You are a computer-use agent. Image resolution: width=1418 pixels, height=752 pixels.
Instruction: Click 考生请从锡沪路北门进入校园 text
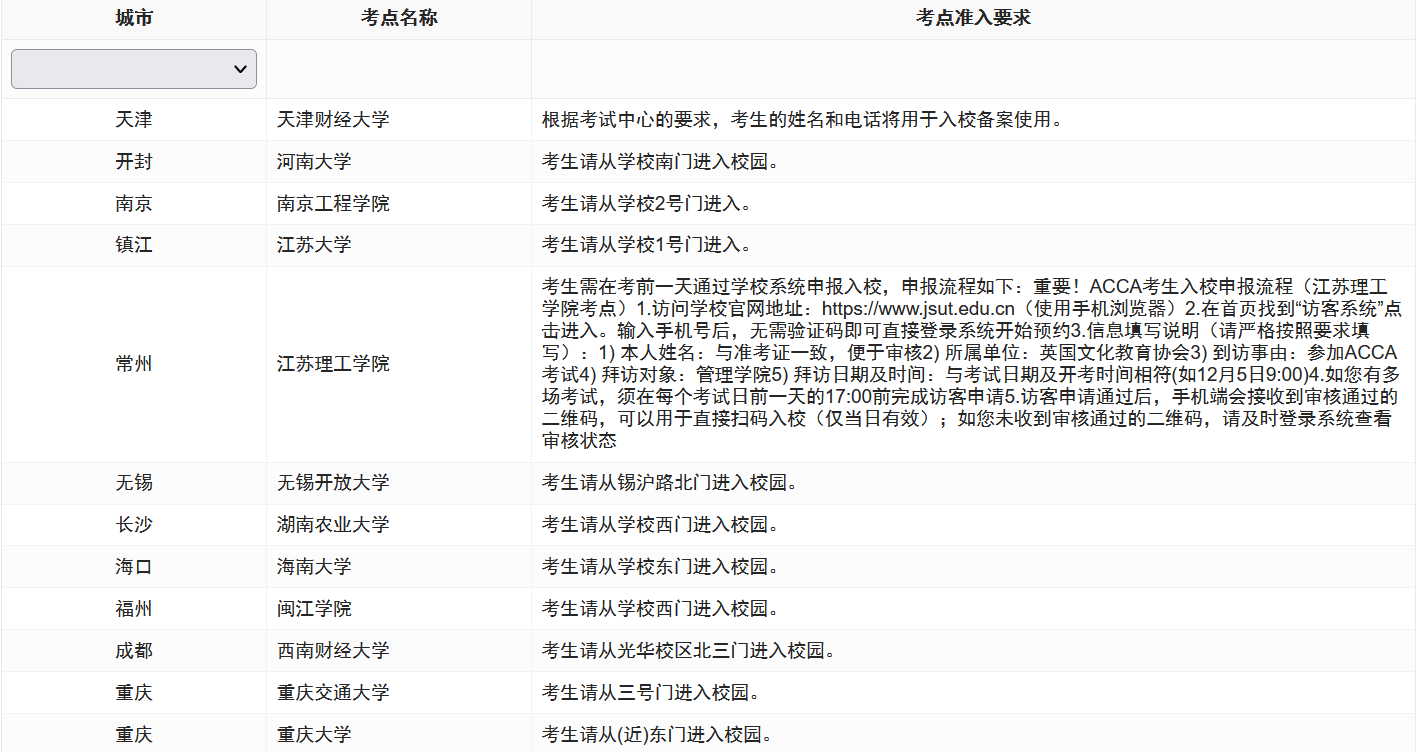670,484
